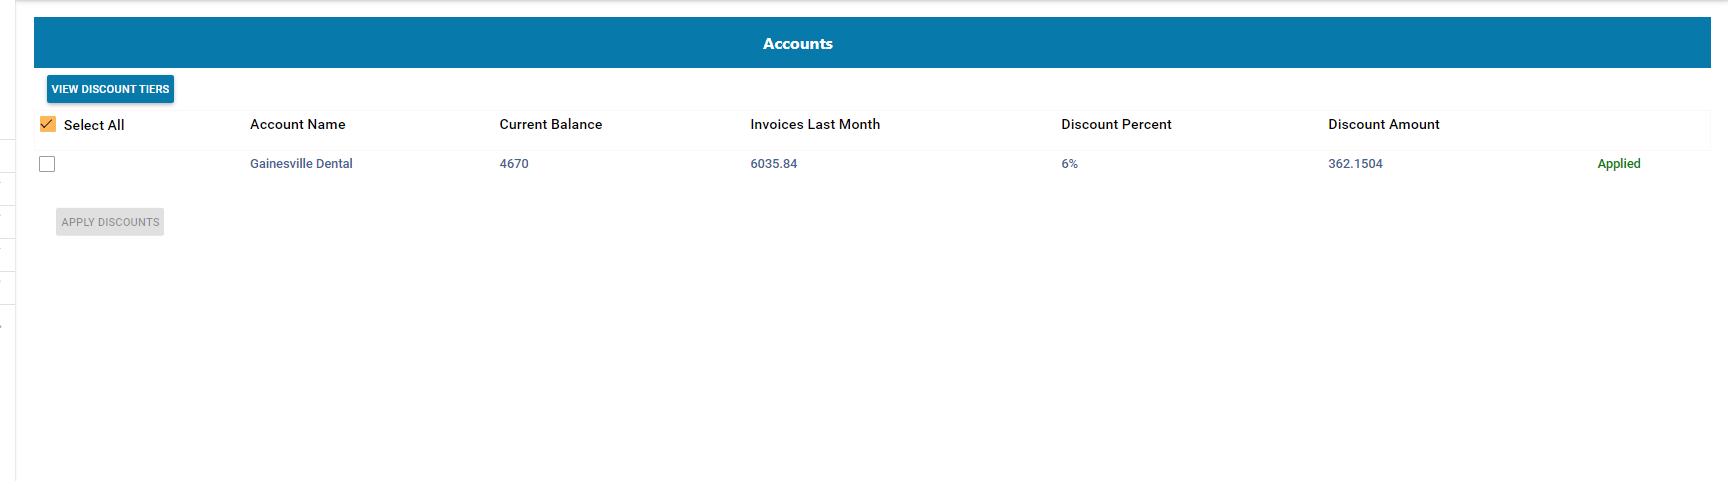Click the Select All label text
Screen dimensions: 1728x481
pyautogui.click(x=94, y=125)
